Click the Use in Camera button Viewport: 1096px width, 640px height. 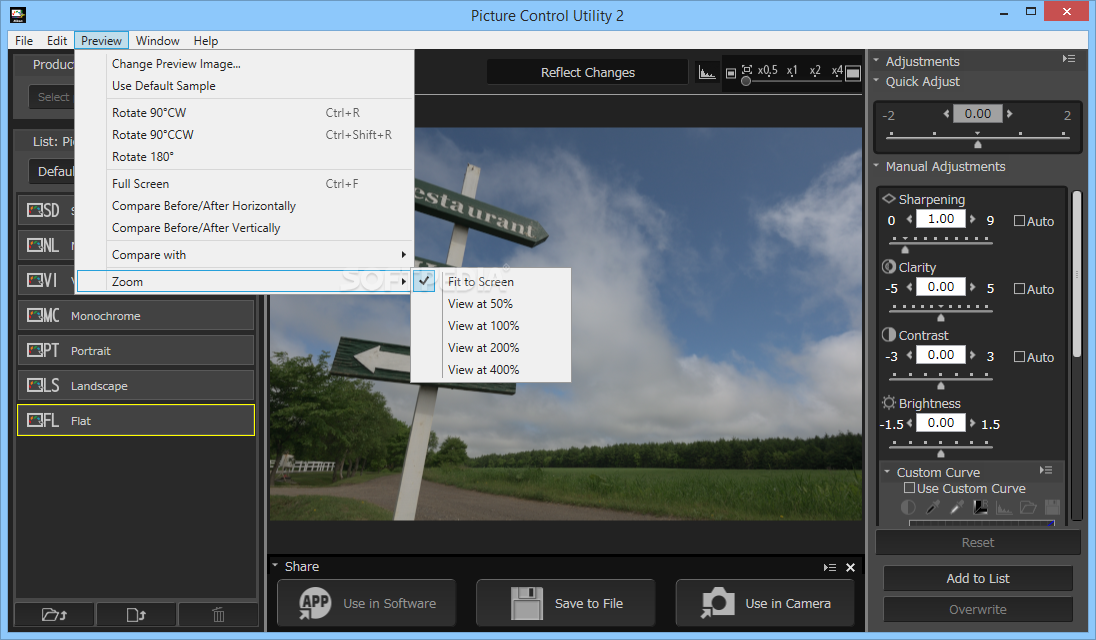pos(765,603)
